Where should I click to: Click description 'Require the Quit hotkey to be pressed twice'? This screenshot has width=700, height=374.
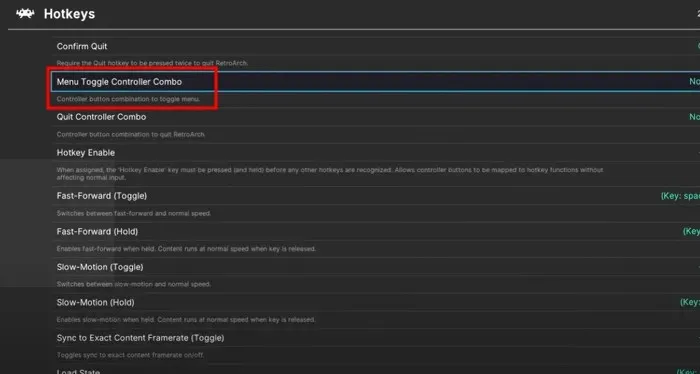click(152, 63)
